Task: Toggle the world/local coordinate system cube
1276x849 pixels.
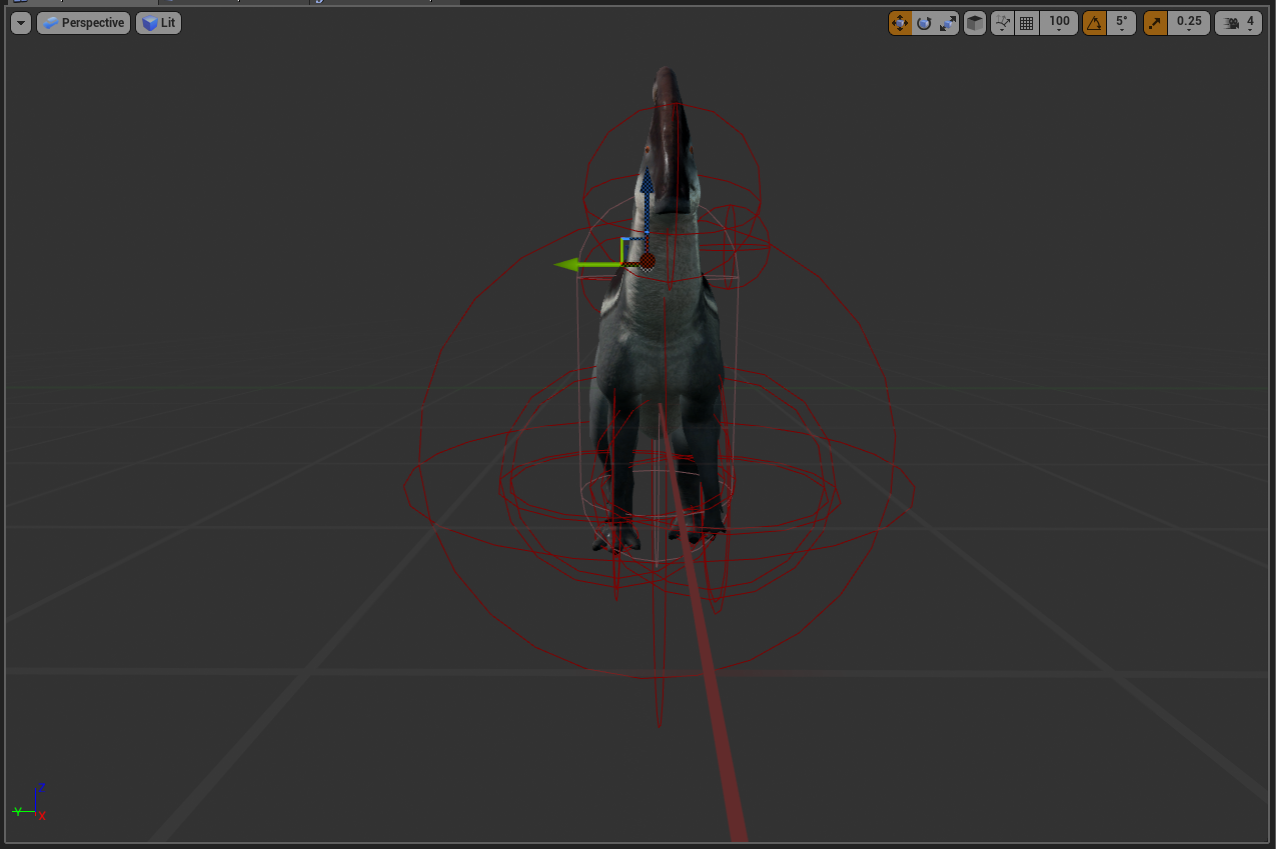Action: click(x=975, y=23)
